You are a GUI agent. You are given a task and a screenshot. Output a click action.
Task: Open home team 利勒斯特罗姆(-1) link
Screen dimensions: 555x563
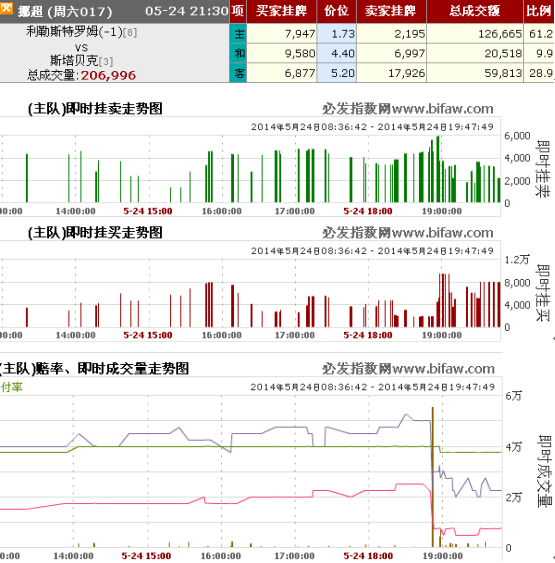coord(74,32)
